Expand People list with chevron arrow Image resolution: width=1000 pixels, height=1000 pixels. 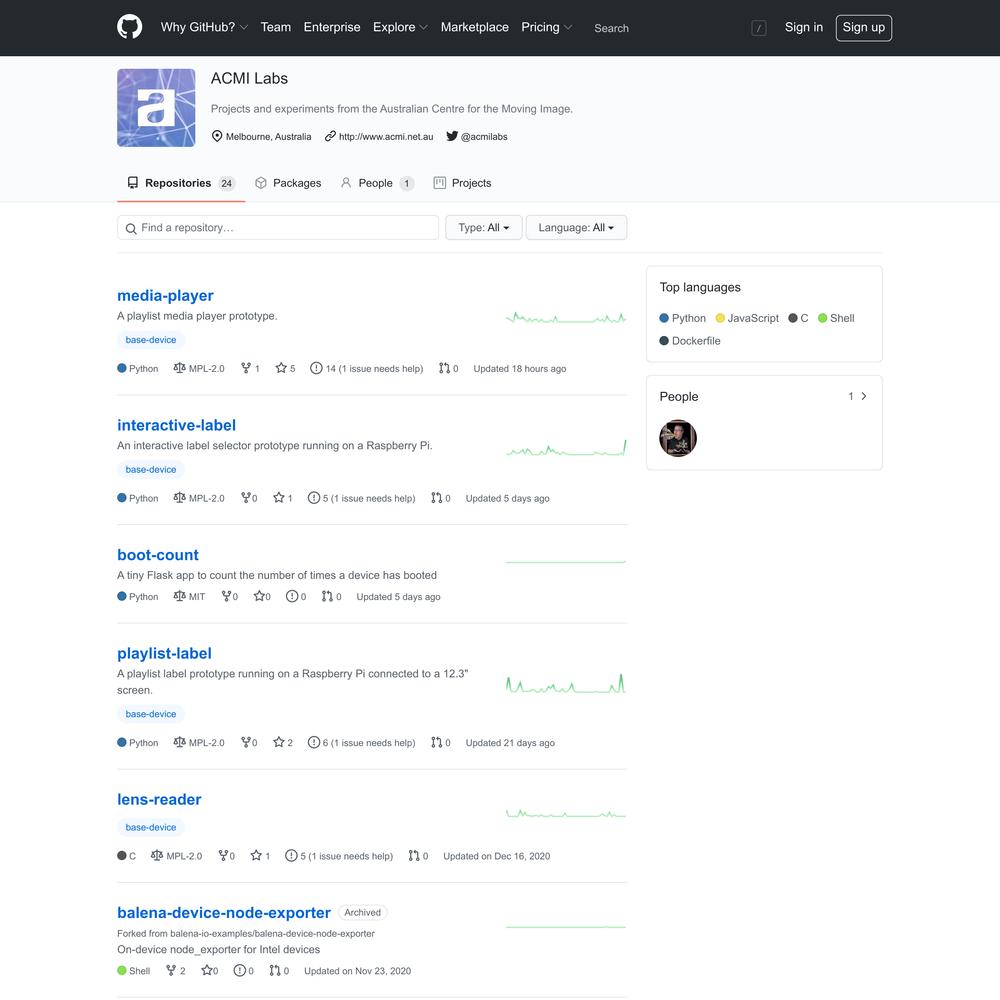click(864, 396)
